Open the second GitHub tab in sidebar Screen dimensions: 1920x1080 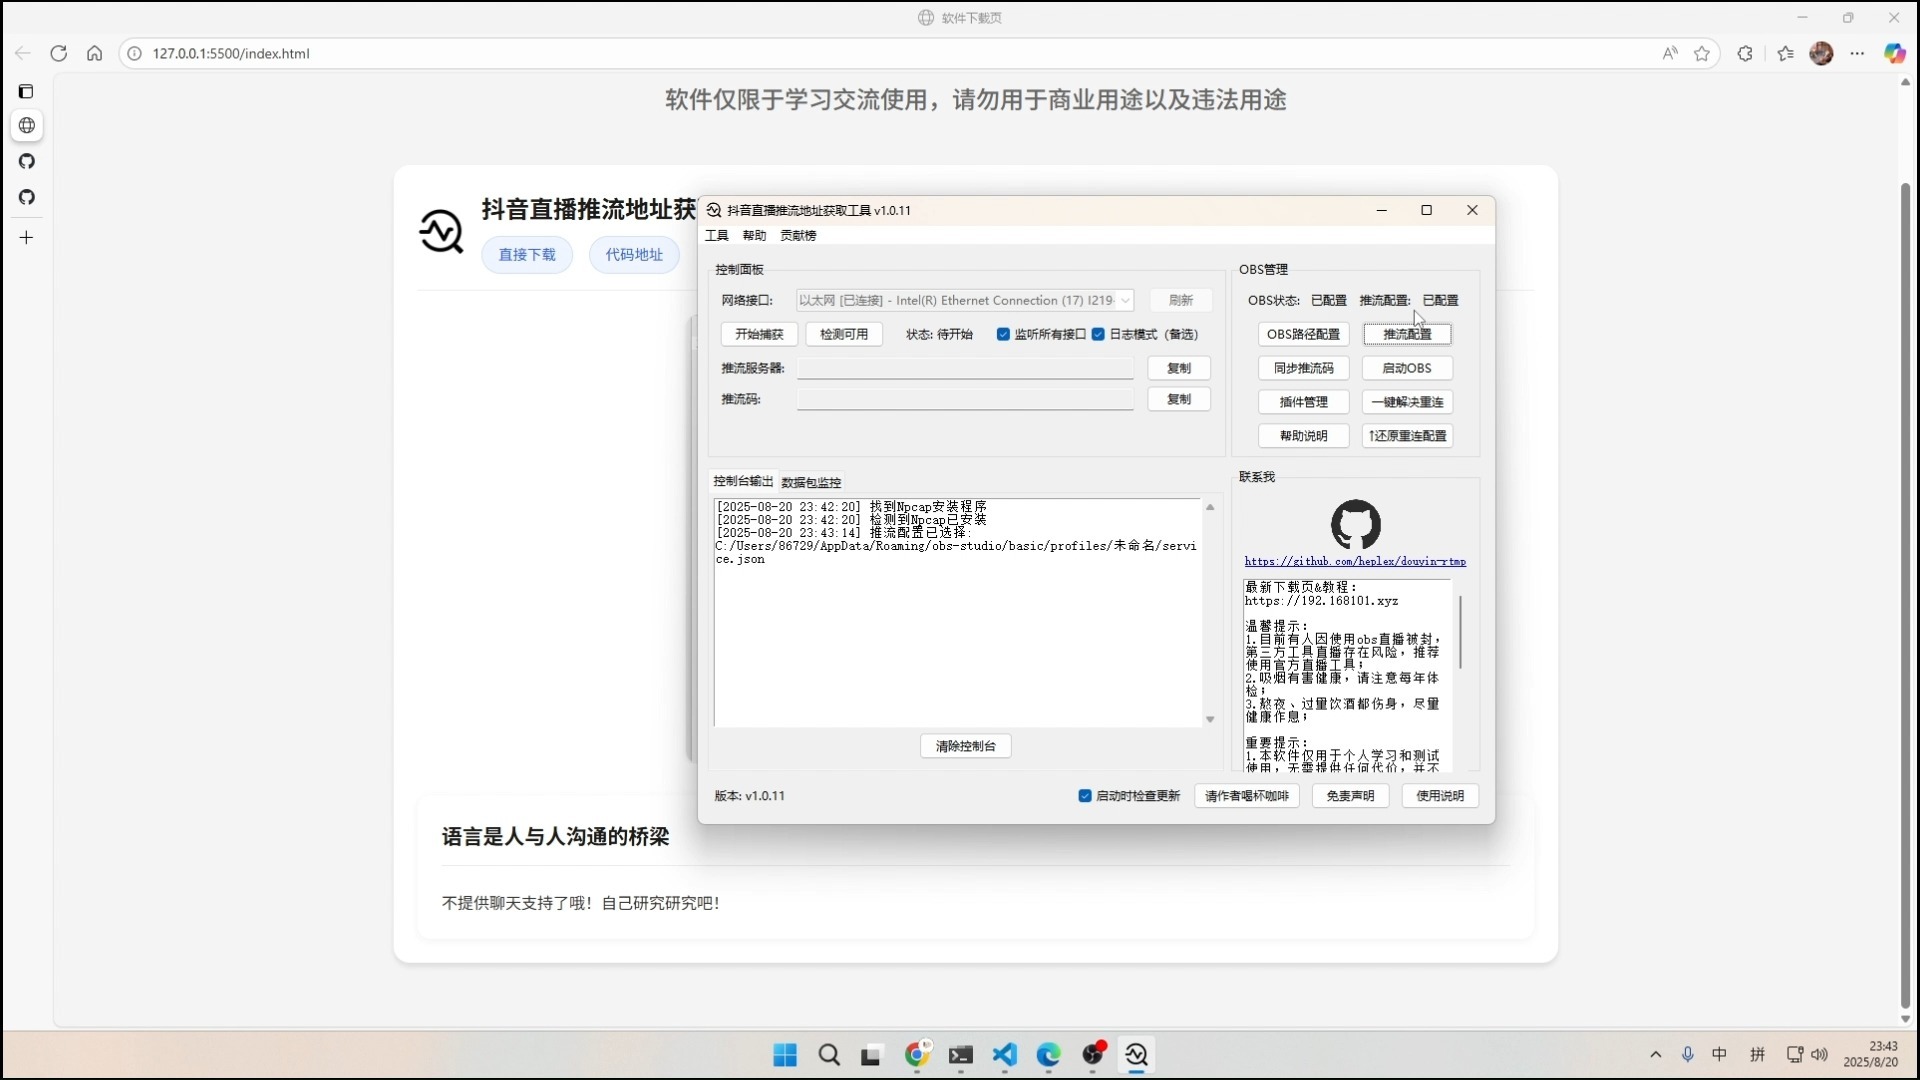pos(27,197)
